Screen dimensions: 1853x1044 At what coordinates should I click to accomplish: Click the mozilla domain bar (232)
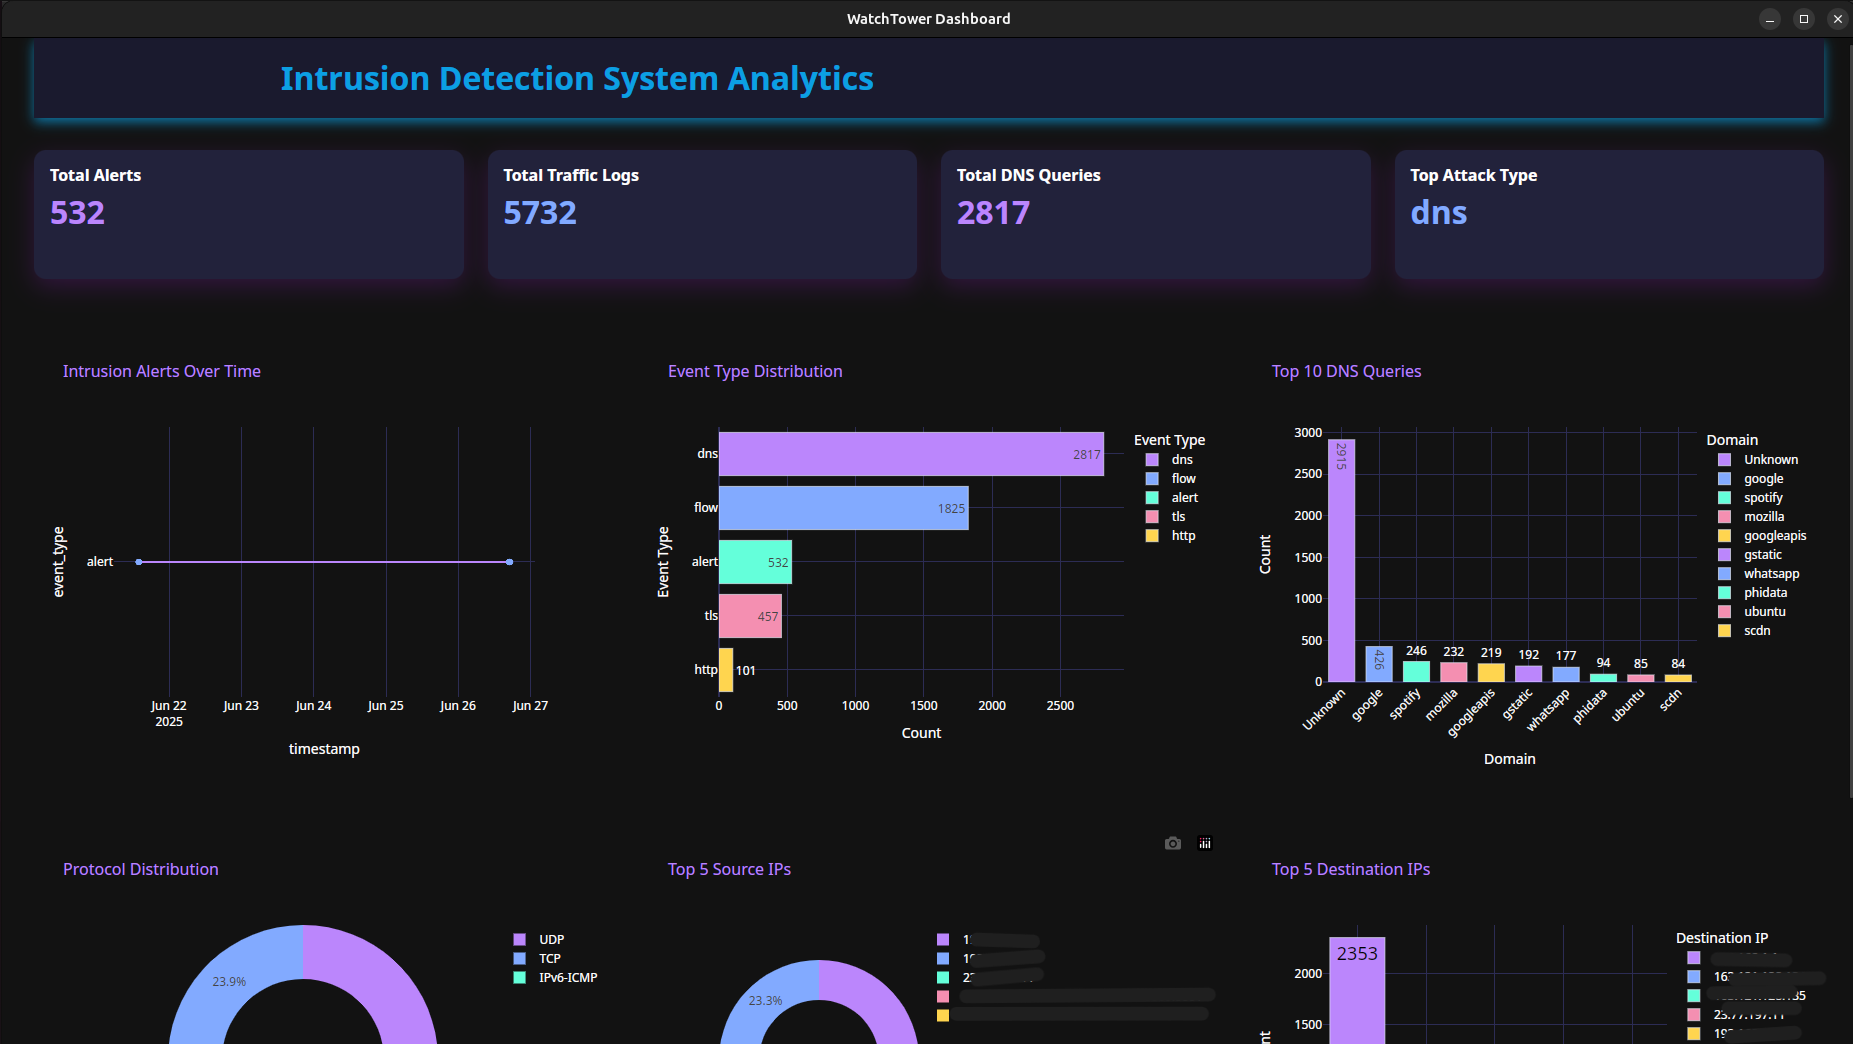[1454, 672]
